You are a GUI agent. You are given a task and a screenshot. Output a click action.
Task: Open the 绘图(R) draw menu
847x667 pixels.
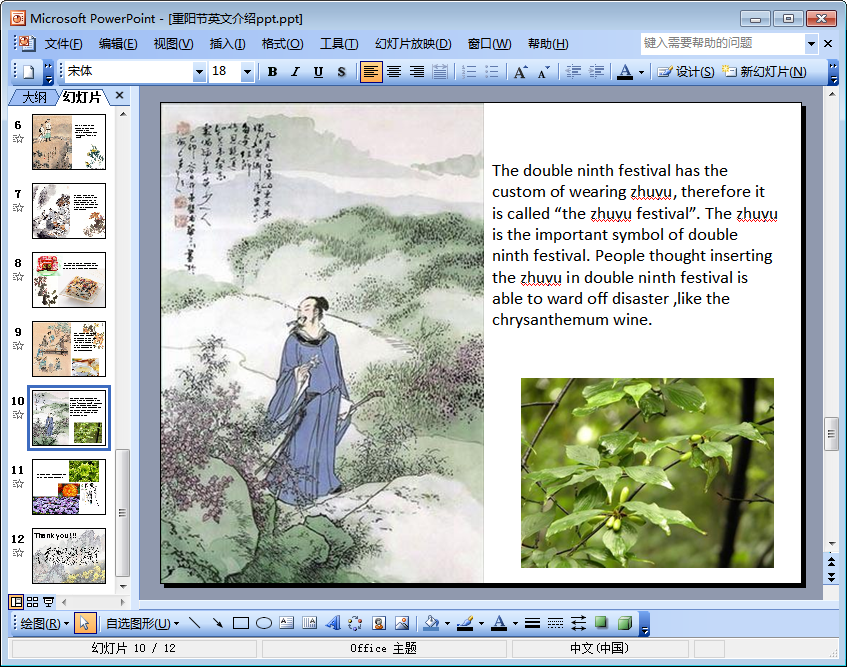pos(44,623)
